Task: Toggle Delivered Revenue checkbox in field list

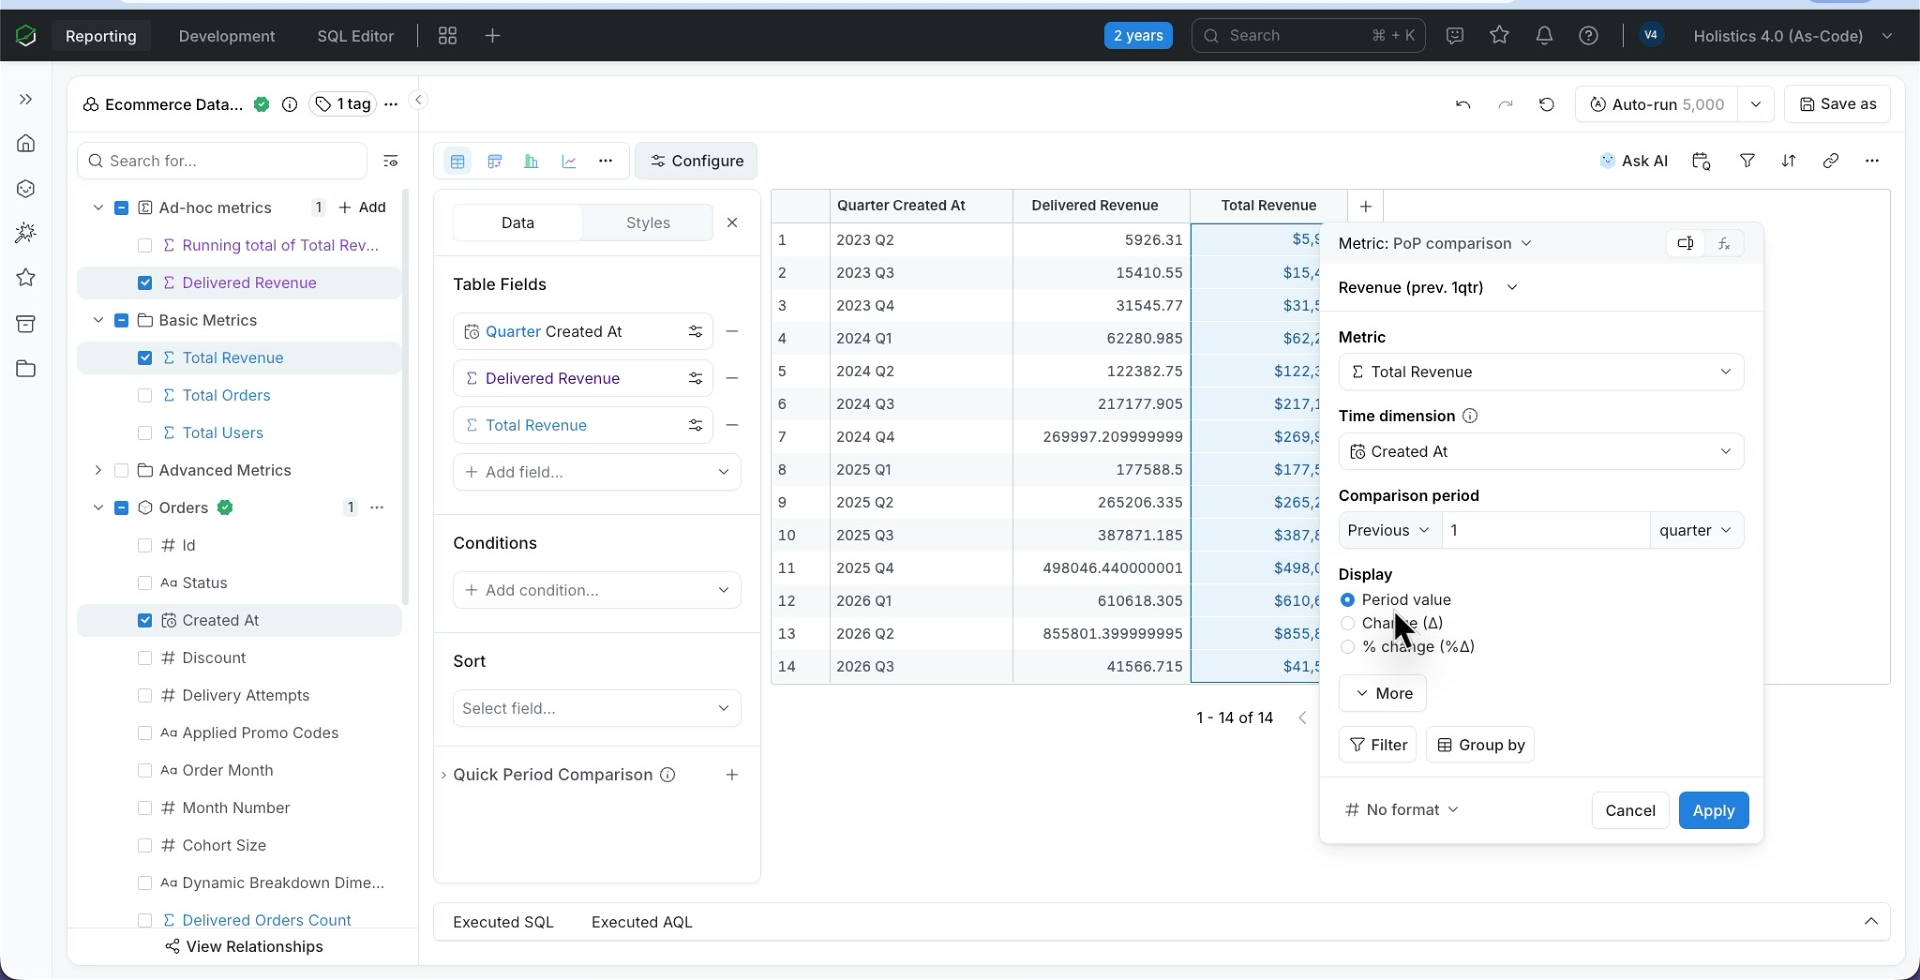Action: 145,283
